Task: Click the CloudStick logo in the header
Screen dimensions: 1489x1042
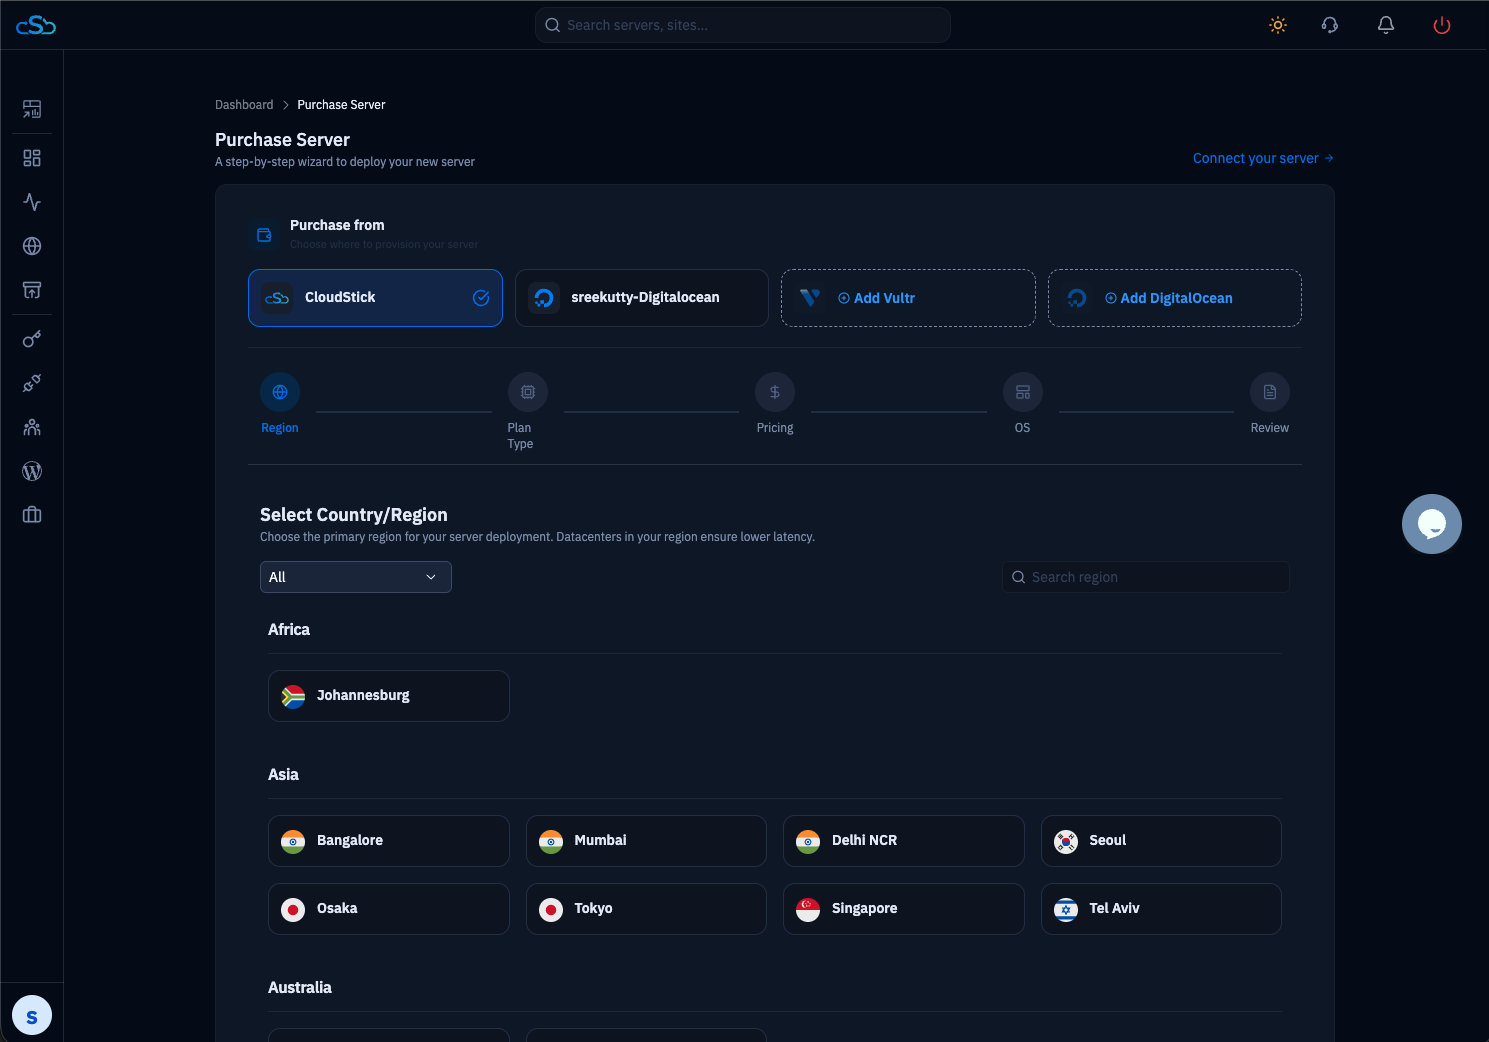Action: (x=36, y=25)
